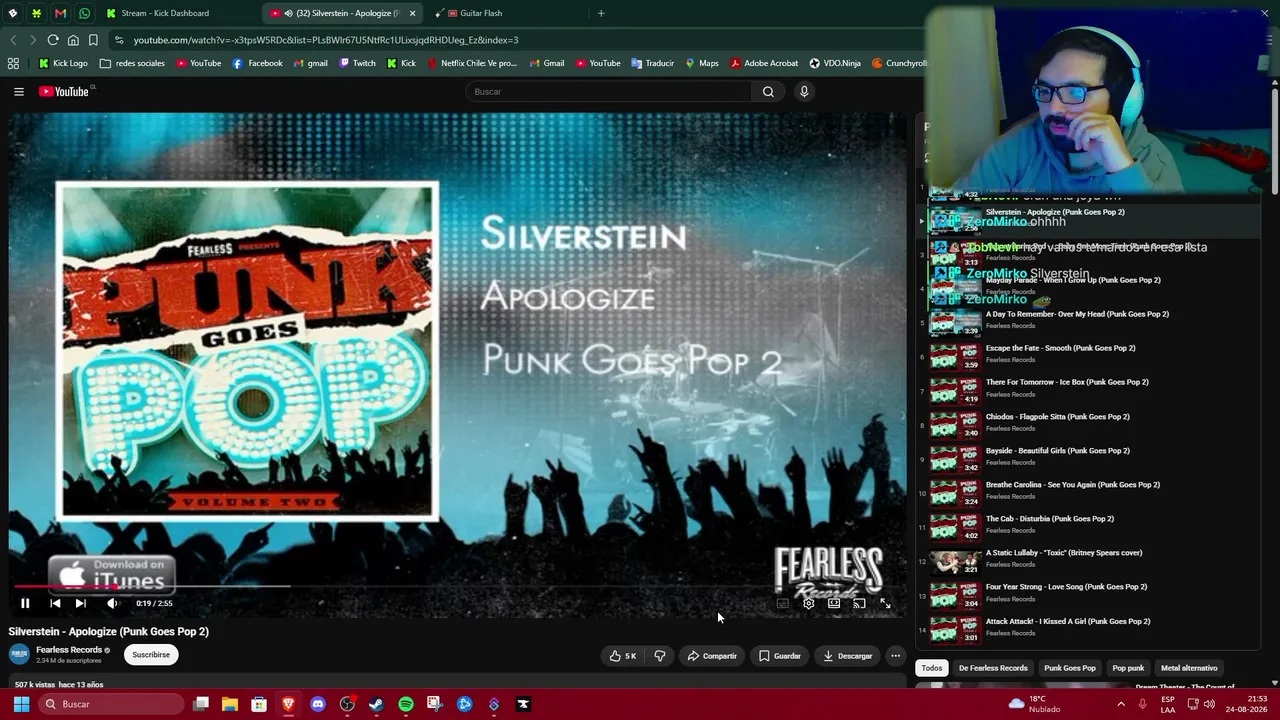Viewport: 1280px width, 720px height.
Task: Open the Adobe Acrobat bookmark
Action: [764, 63]
